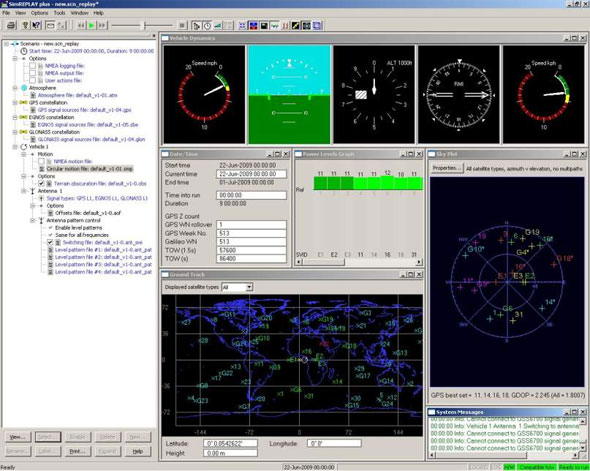The width and height of the screenshot is (590, 471).
Task: Open the Tools menu
Action: point(59,13)
